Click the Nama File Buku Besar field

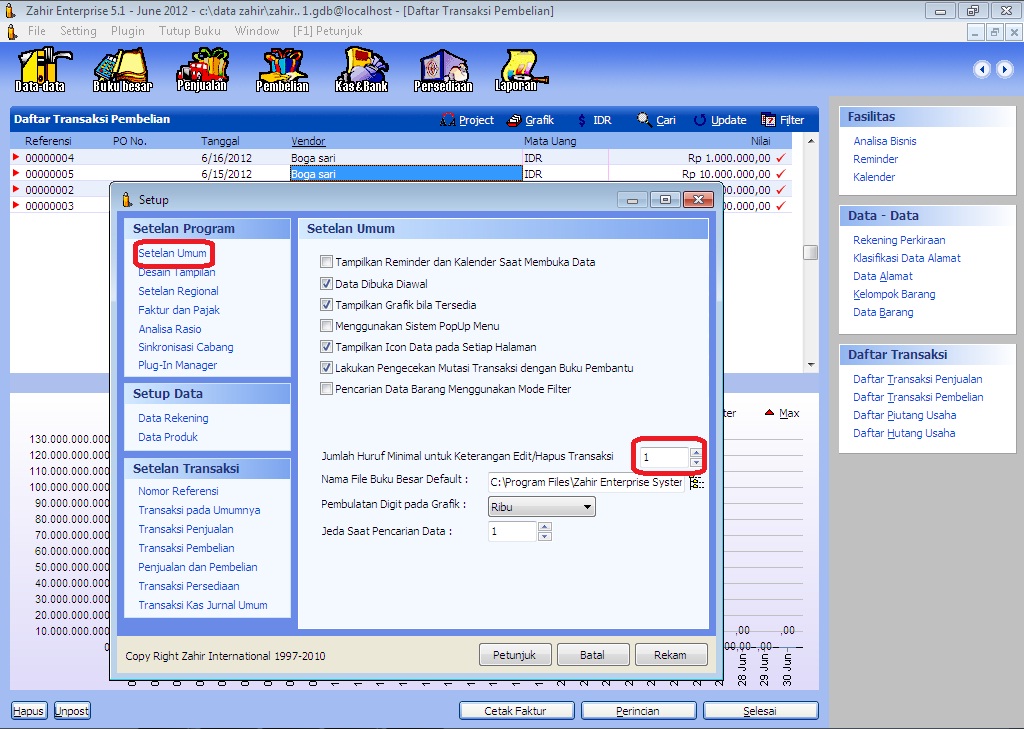585,482
